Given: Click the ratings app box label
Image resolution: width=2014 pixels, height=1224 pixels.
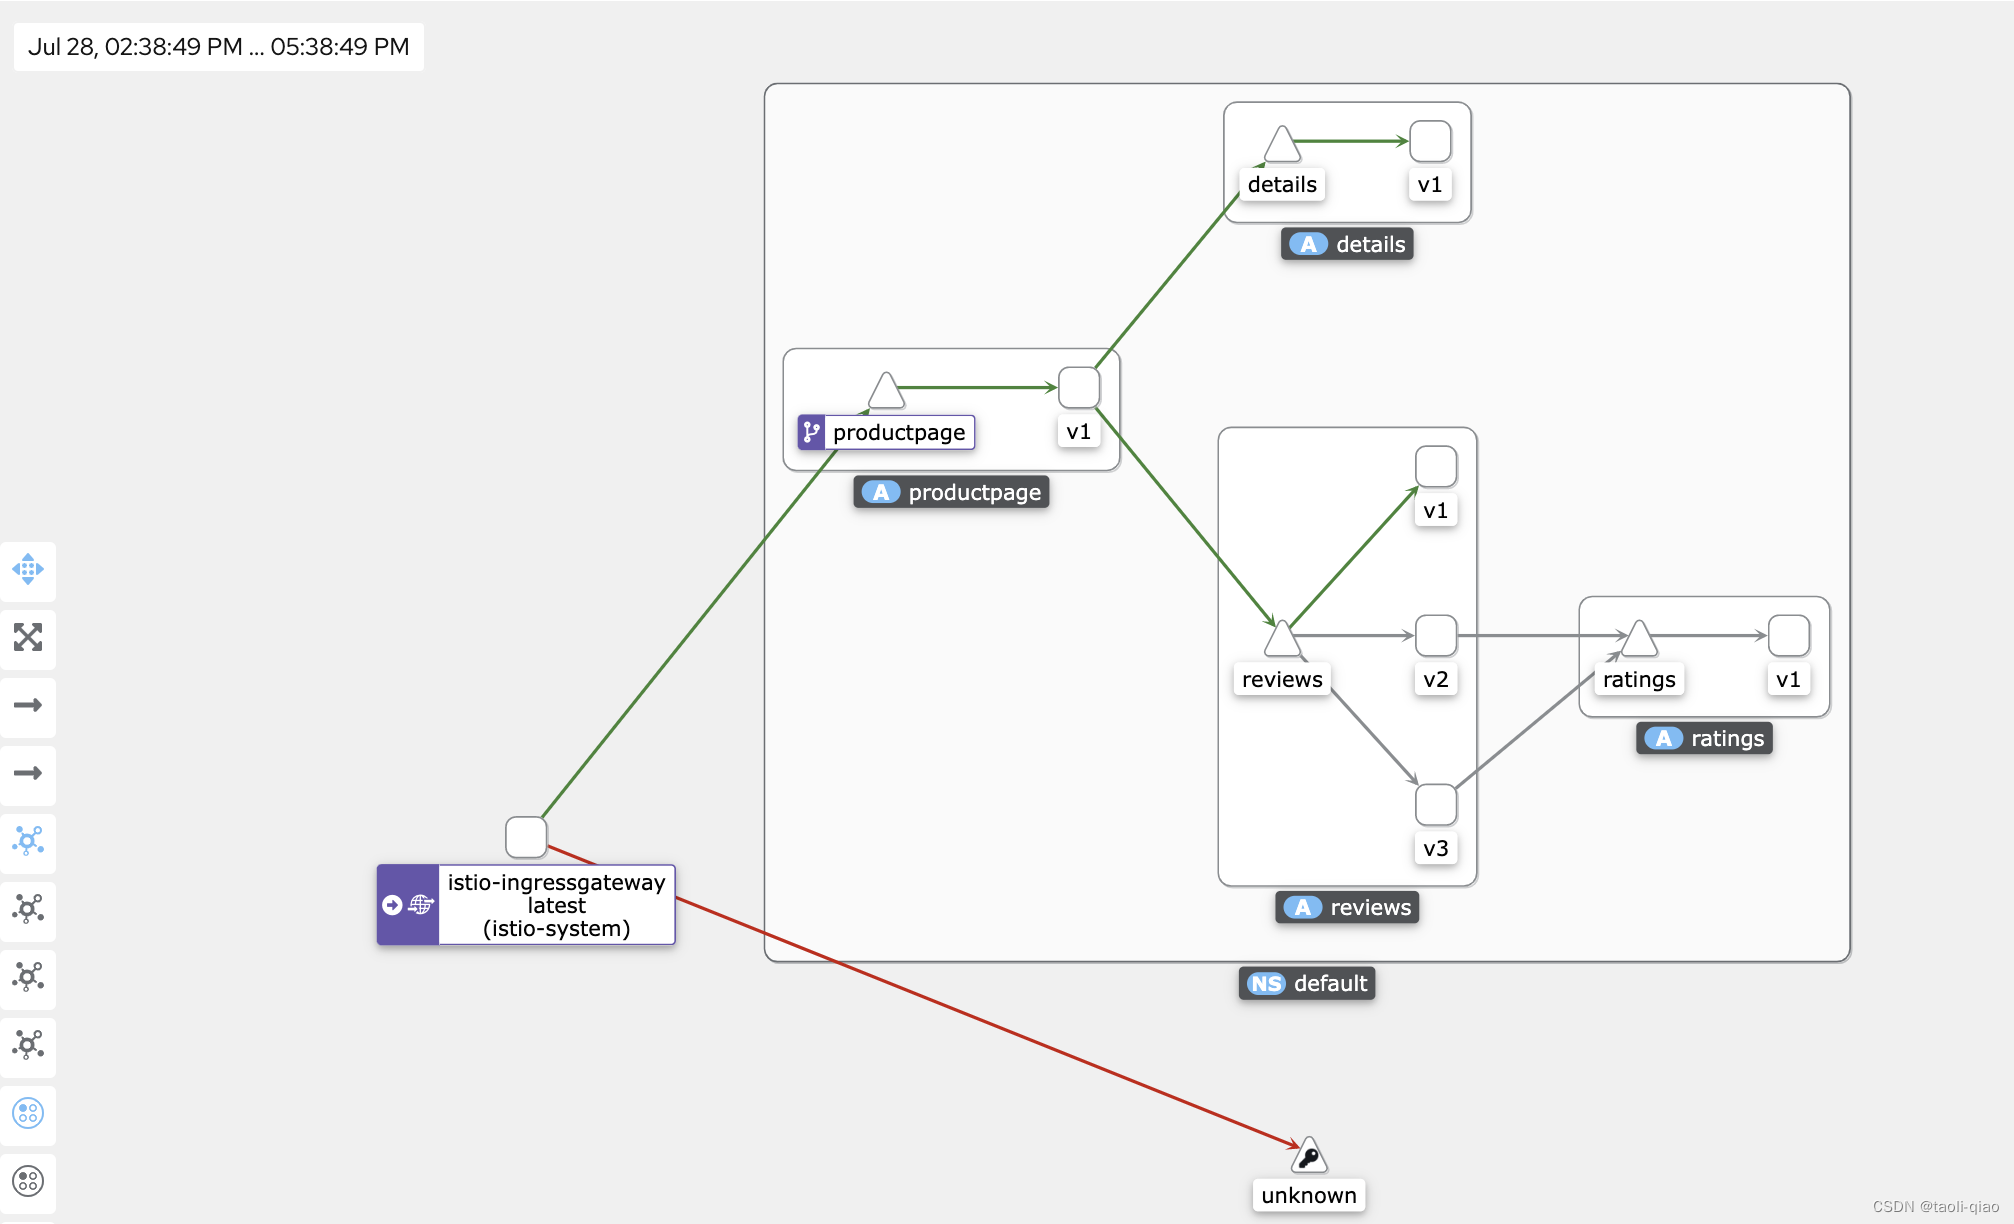Looking at the screenshot, I should pyautogui.click(x=1704, y=738).
